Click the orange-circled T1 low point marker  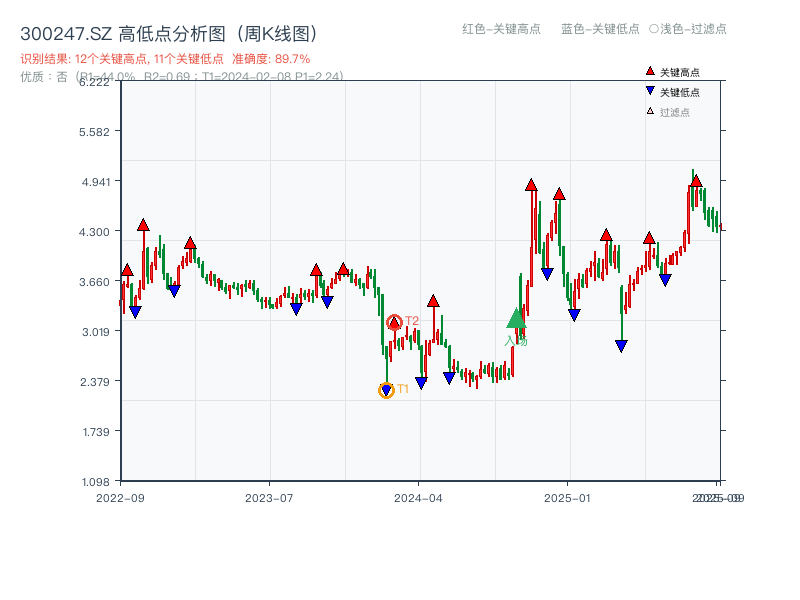pyautogui.click(x=387, y=389)
